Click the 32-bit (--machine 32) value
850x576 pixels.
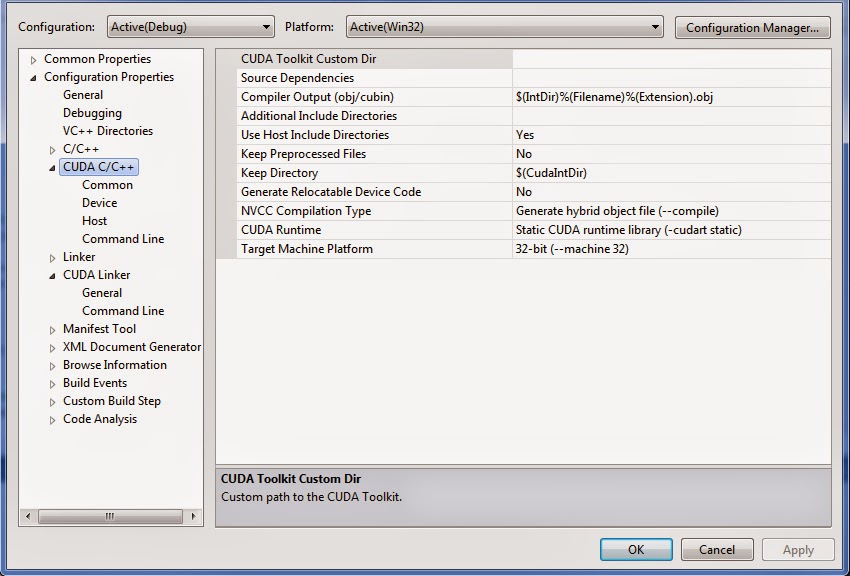click(x=572, y=249)
